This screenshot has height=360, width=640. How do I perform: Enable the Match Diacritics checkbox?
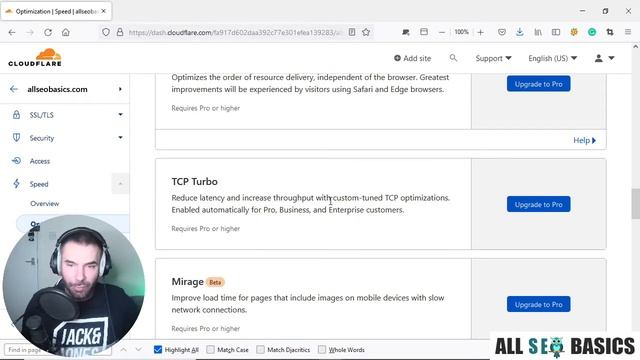[x=260, y=350]
